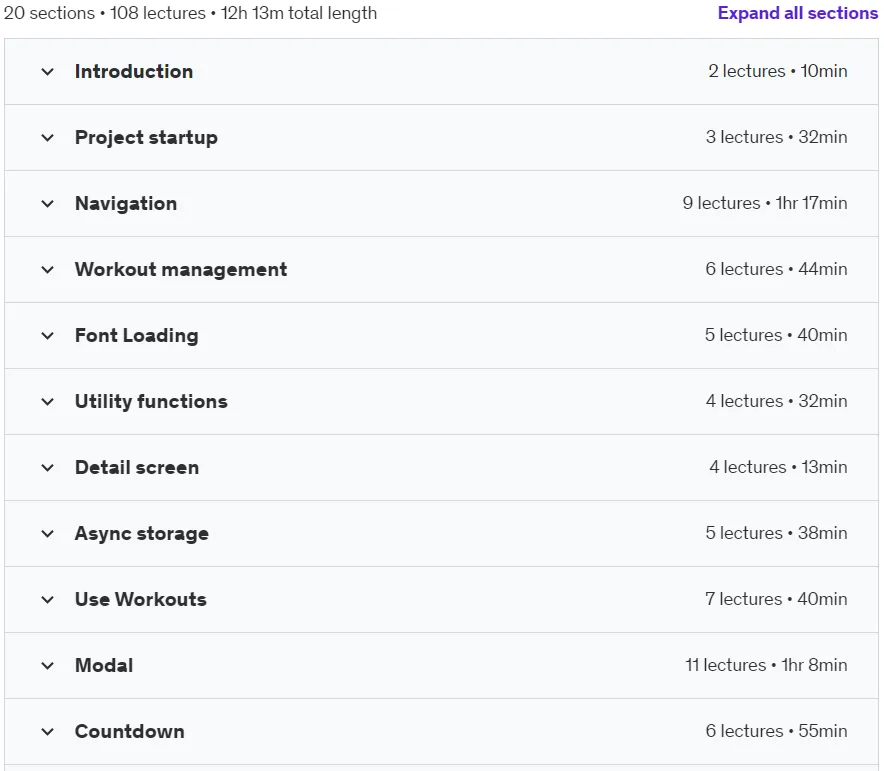The width and height of the screenshot is (884, 771).
Task: Select the Countdown section title
Action: point(130,732)
